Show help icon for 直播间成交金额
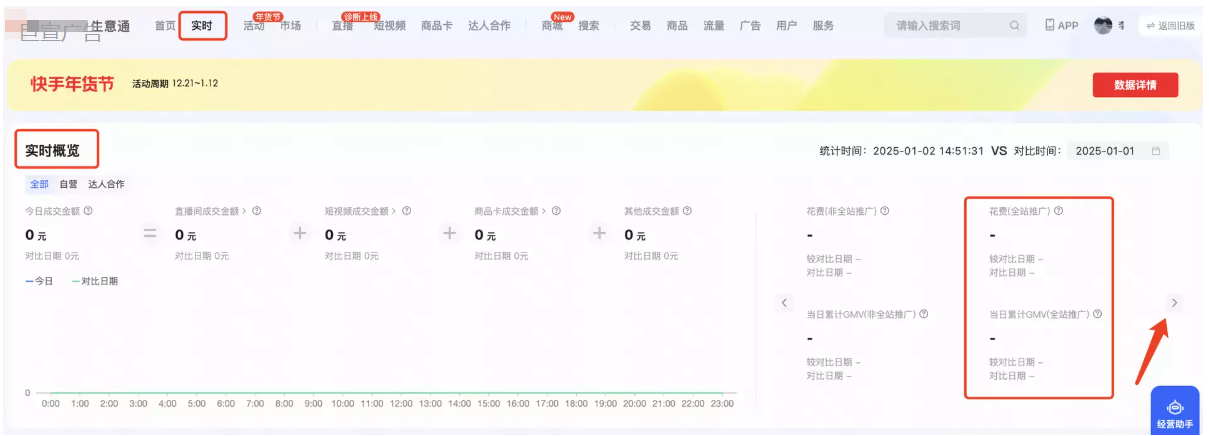Screen dimensions: 1209x436 (257, 211)
